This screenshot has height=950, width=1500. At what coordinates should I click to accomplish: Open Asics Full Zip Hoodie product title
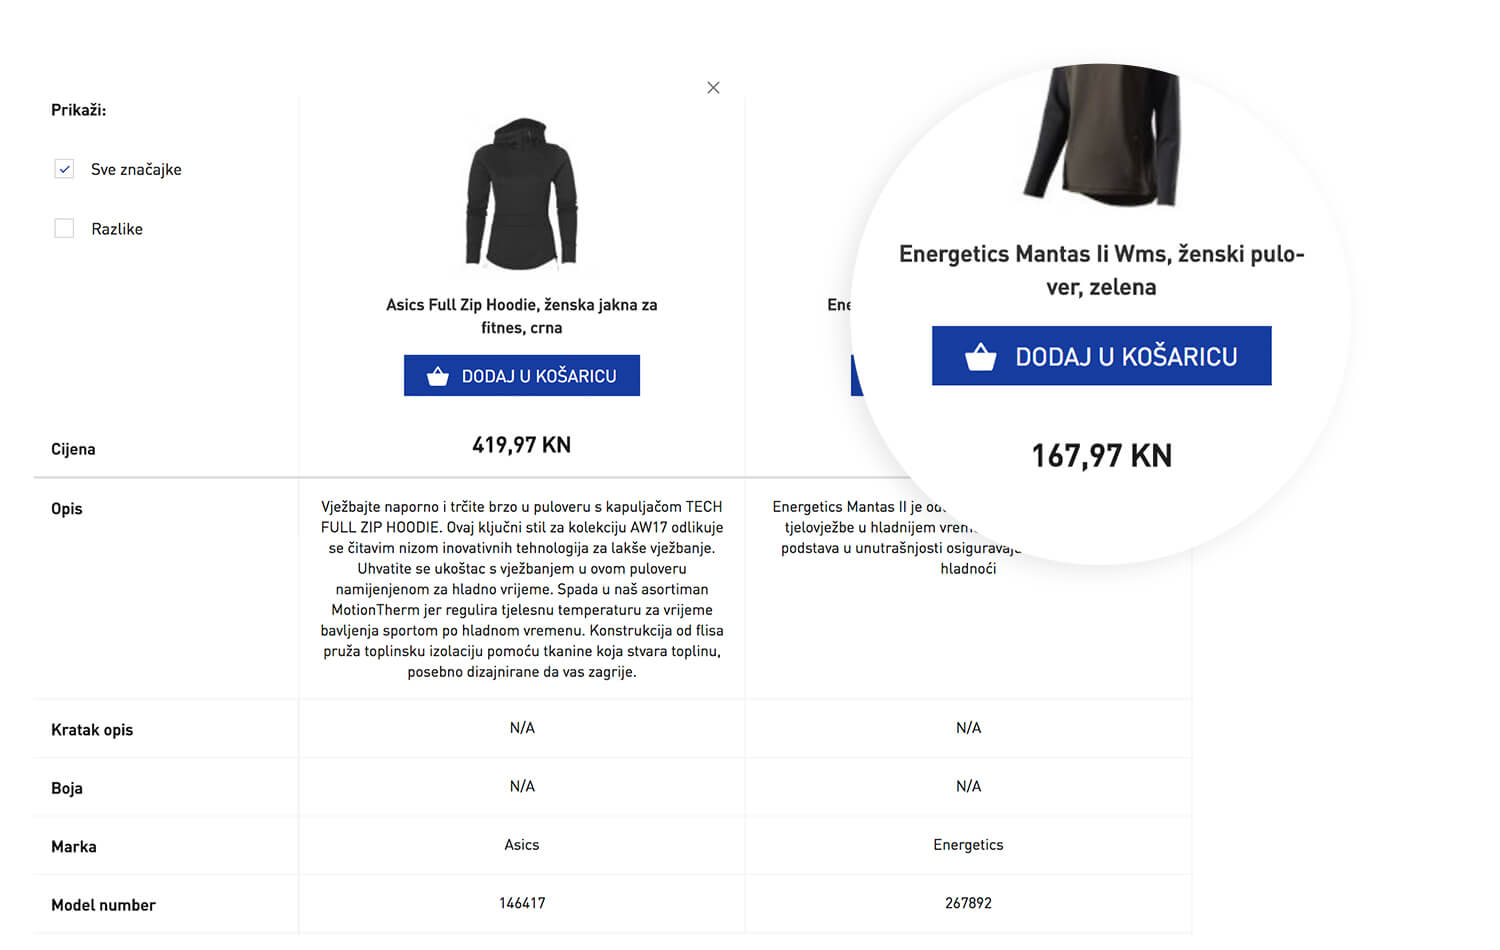521,316
